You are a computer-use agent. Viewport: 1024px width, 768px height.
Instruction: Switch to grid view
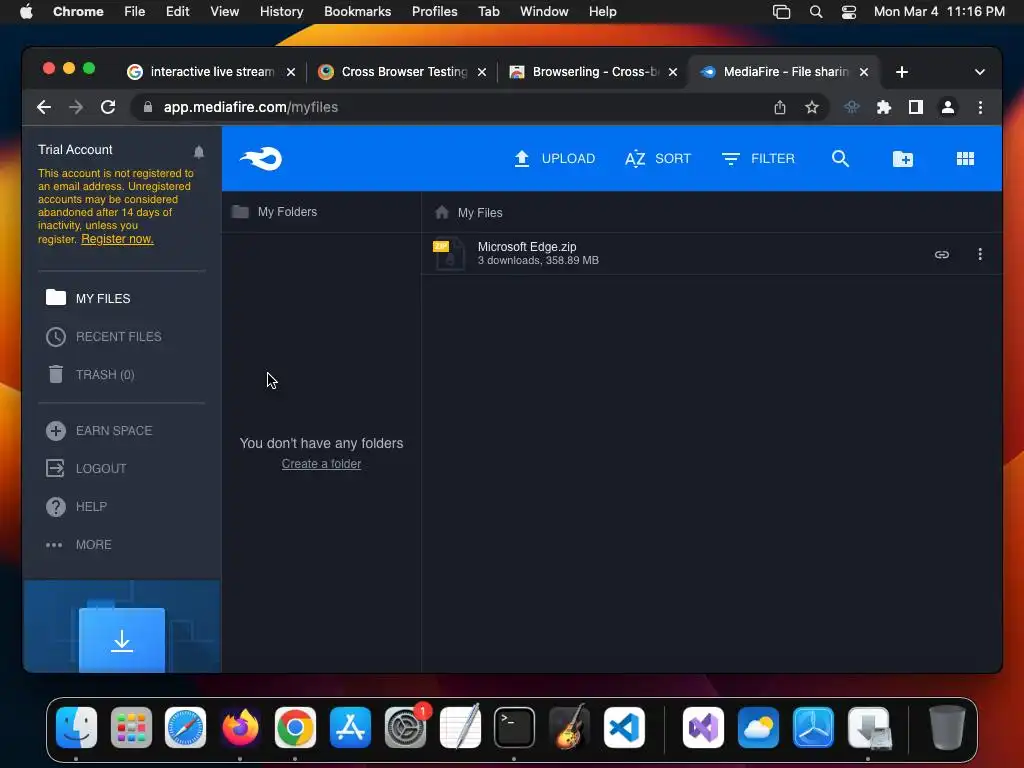point(965,159)
